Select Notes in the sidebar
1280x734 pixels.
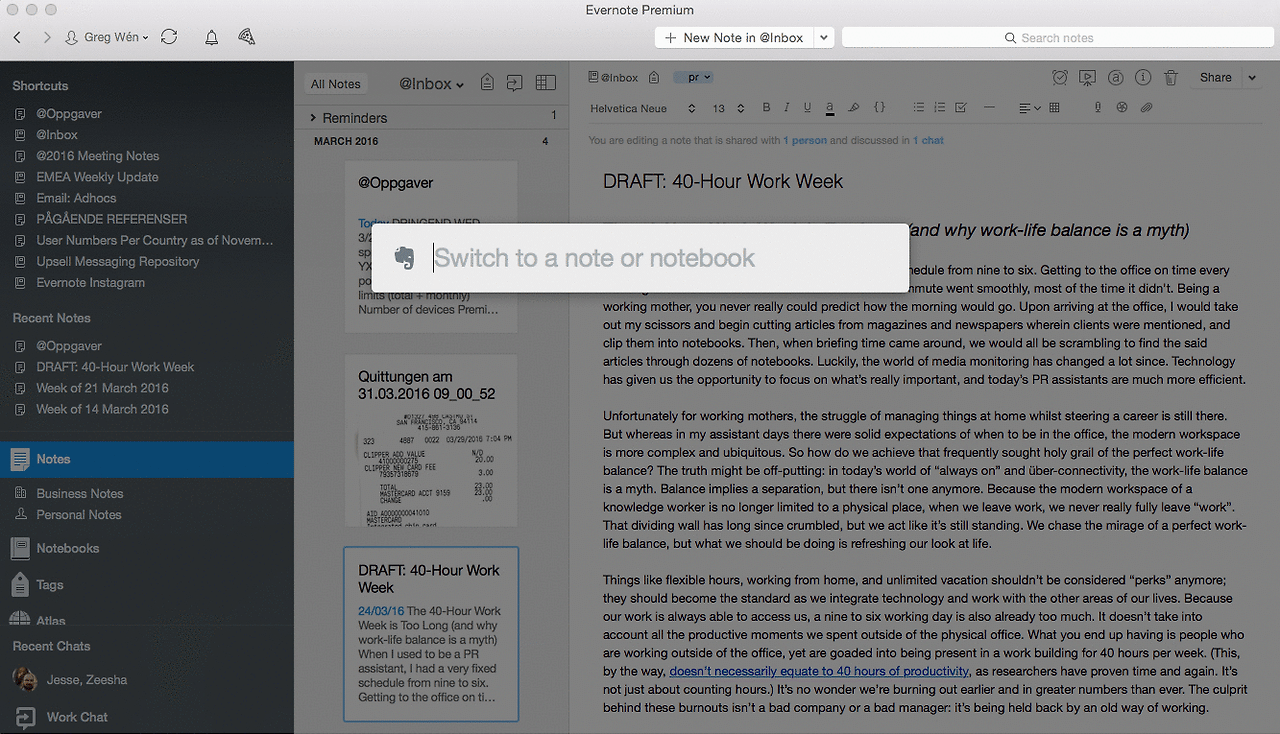pyautogui.click(x=147, y=459)
